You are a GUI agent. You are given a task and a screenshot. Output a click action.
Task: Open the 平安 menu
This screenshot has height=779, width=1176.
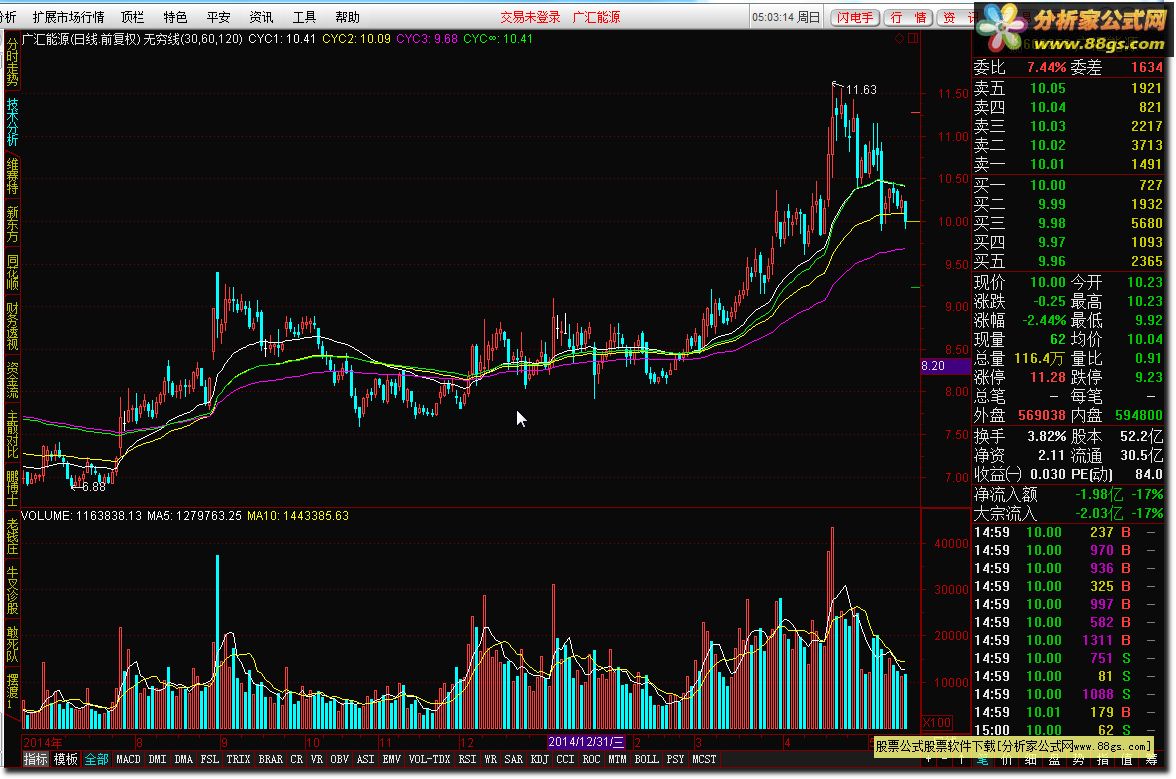(x=218, y=16)
